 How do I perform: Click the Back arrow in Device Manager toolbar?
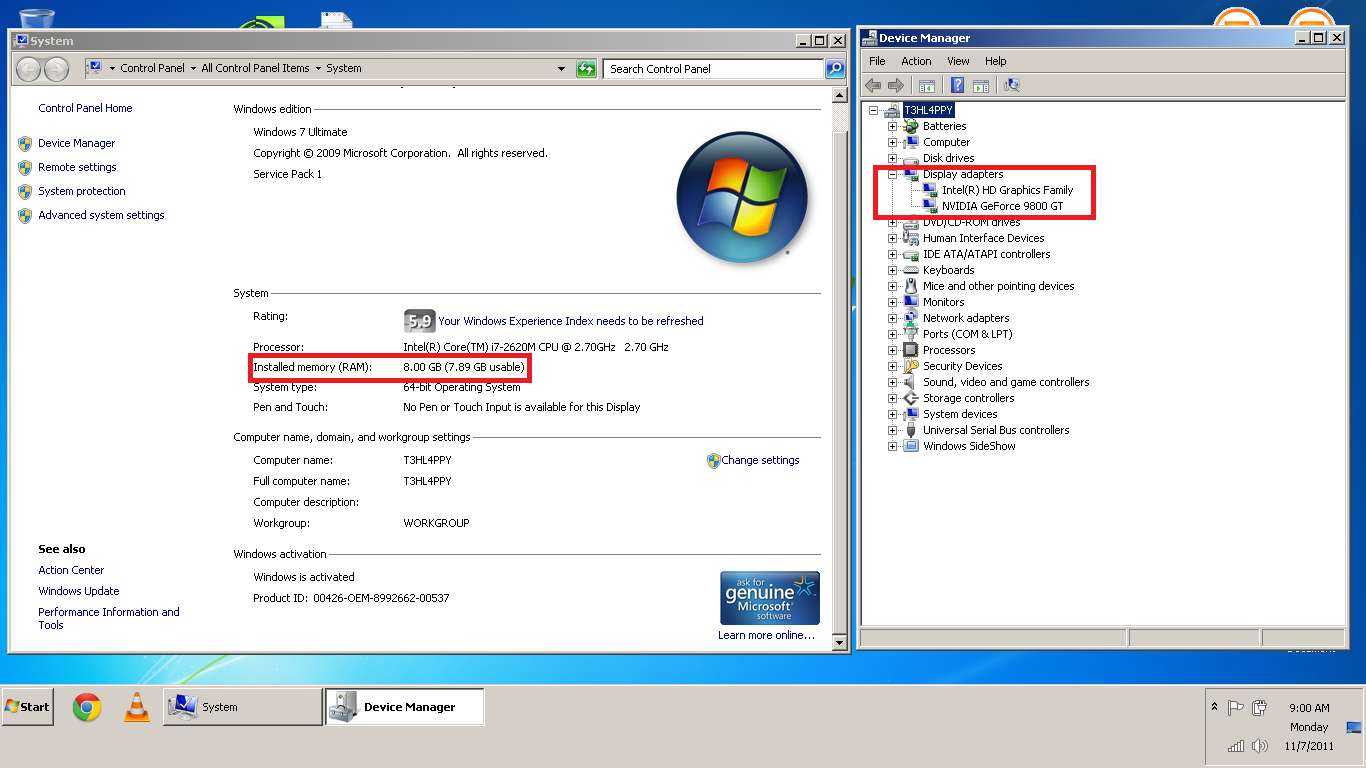coord(873,86)
